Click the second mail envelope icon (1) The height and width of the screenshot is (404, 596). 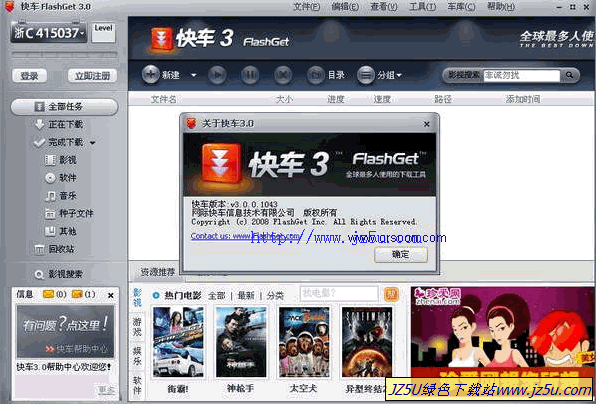(x=77, y=294)
